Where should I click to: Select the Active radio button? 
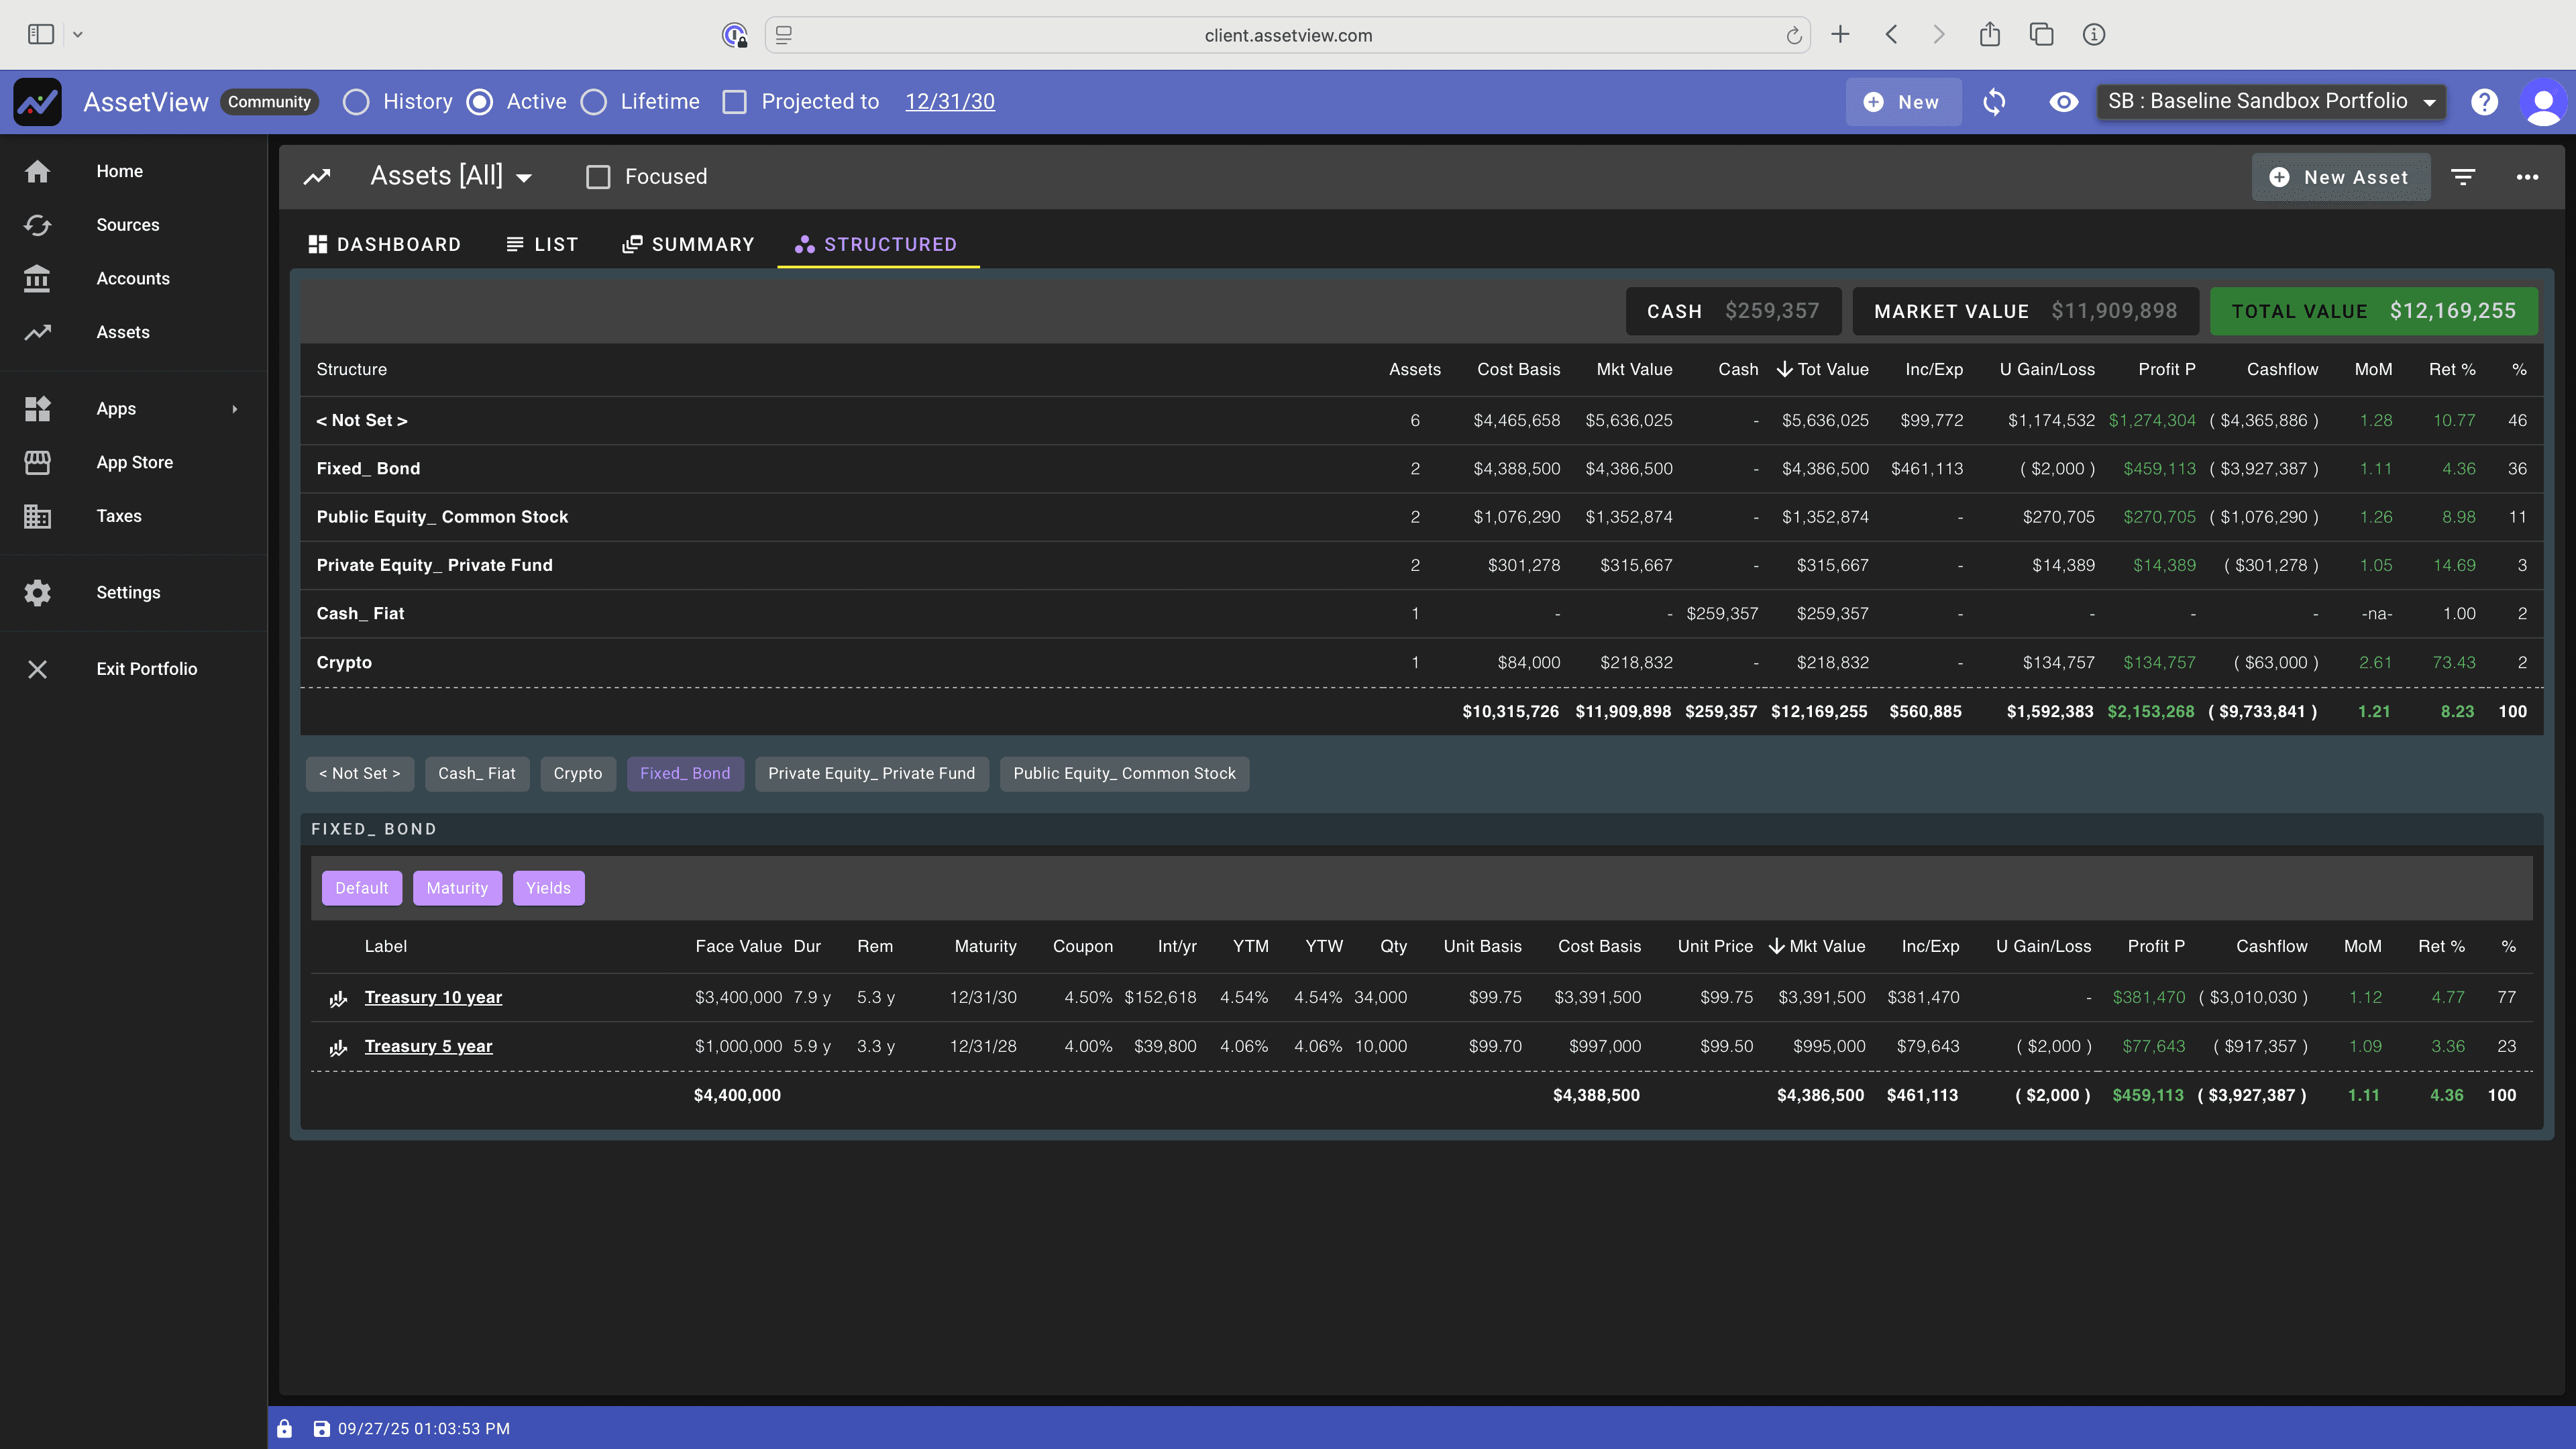click(481, 101)
